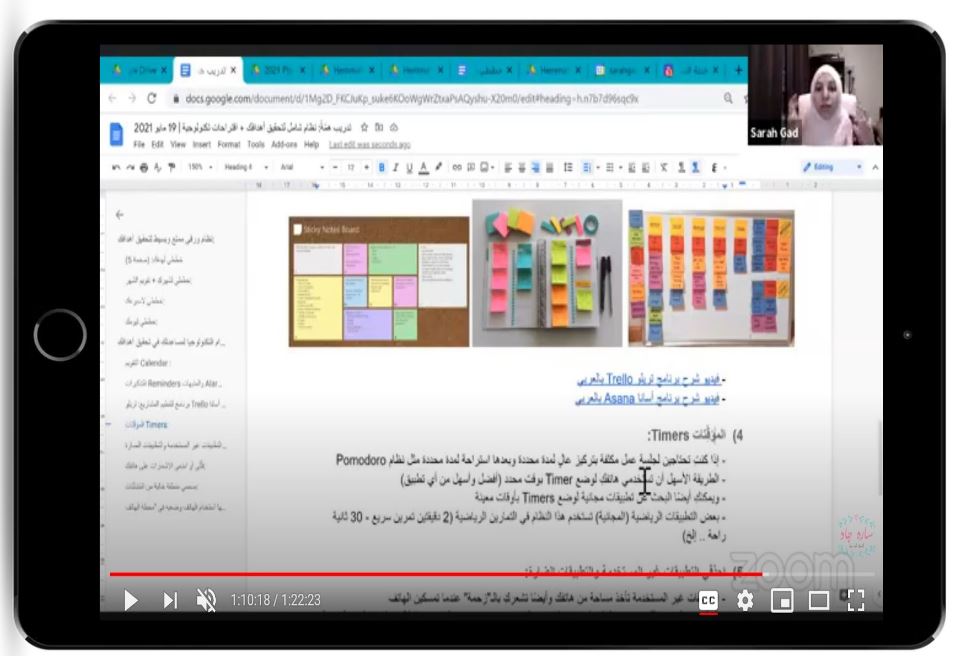Star the Google Docs document
This screenshot has height=656, width=954.
tap(365, 128)
